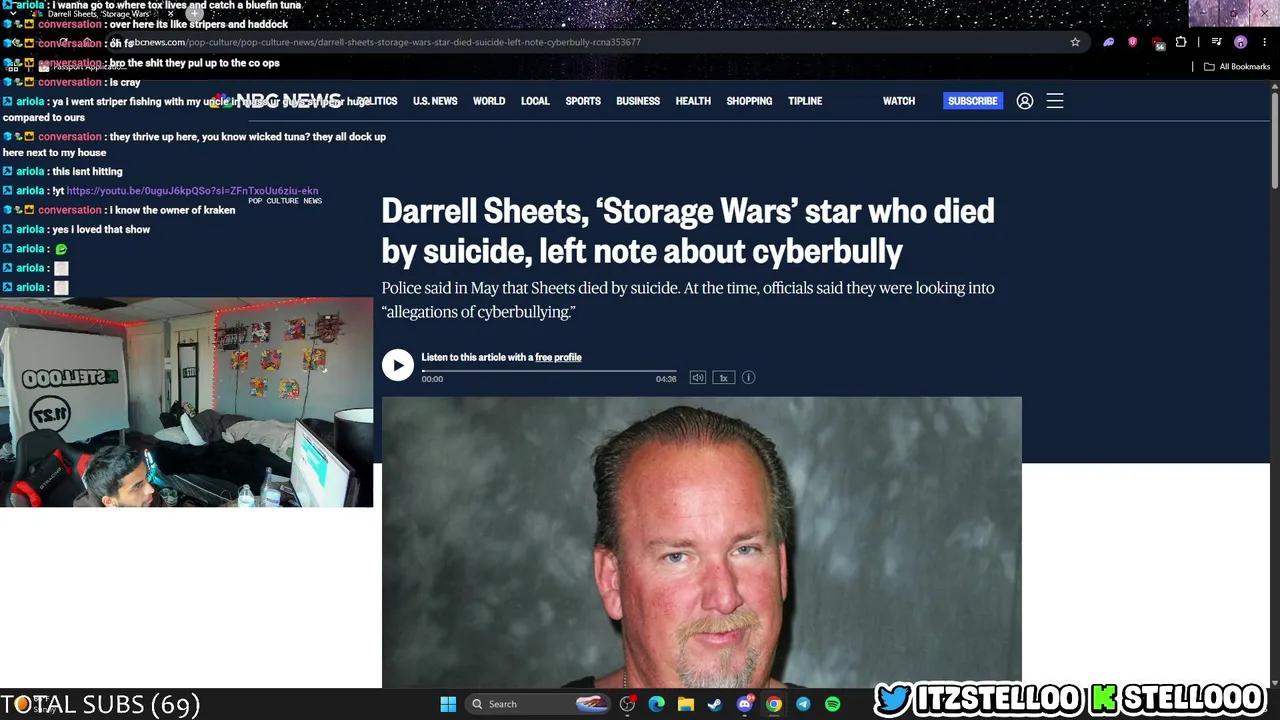Select Tipline in the navigation bar
The width and height of the screenshot is (1280, 720).
tap(805, 101)
